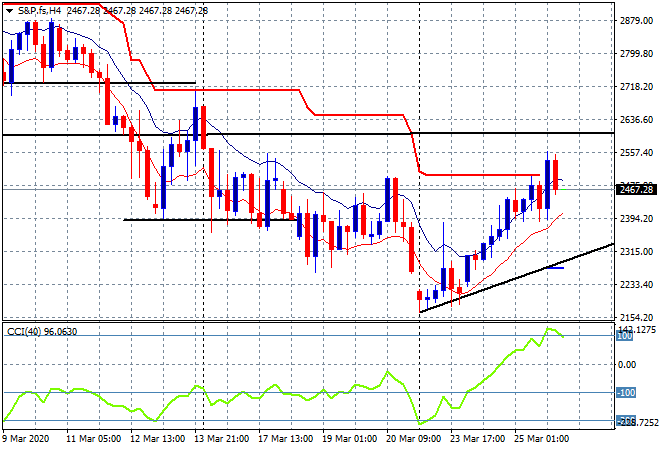Click the 2718.20 price axis label
Image resolution: width=660 pixels, height=450 pixels.
(x=636, y=87)
